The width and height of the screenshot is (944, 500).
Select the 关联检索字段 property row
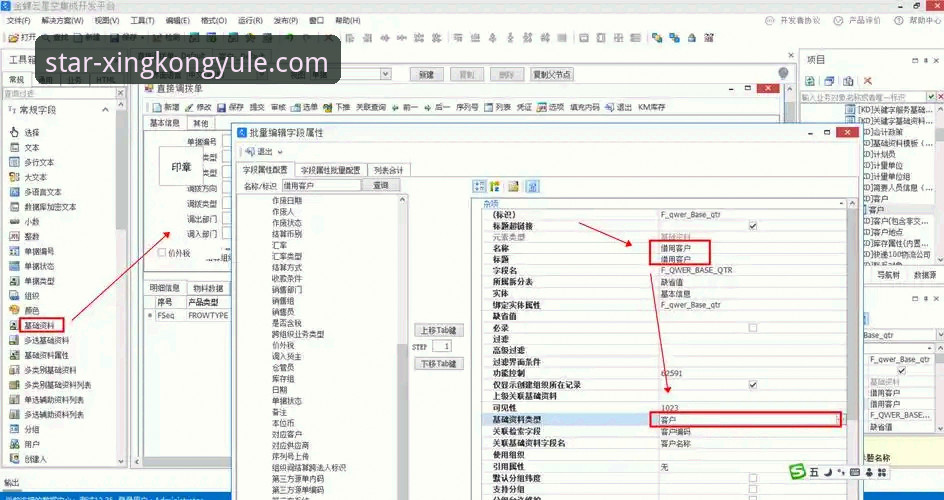665,431
